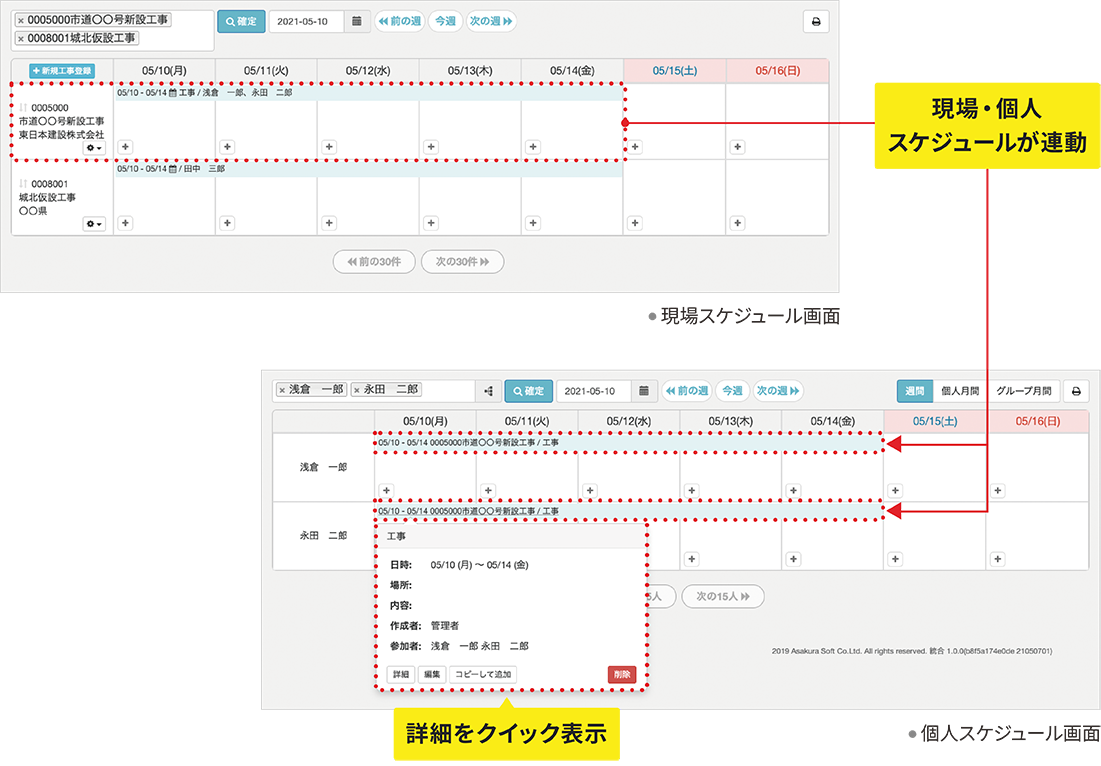Screen dimensions: 1101x766
Task: Switch to 週間 view tab
Action: pyautogui.click(x=914, y=391)
